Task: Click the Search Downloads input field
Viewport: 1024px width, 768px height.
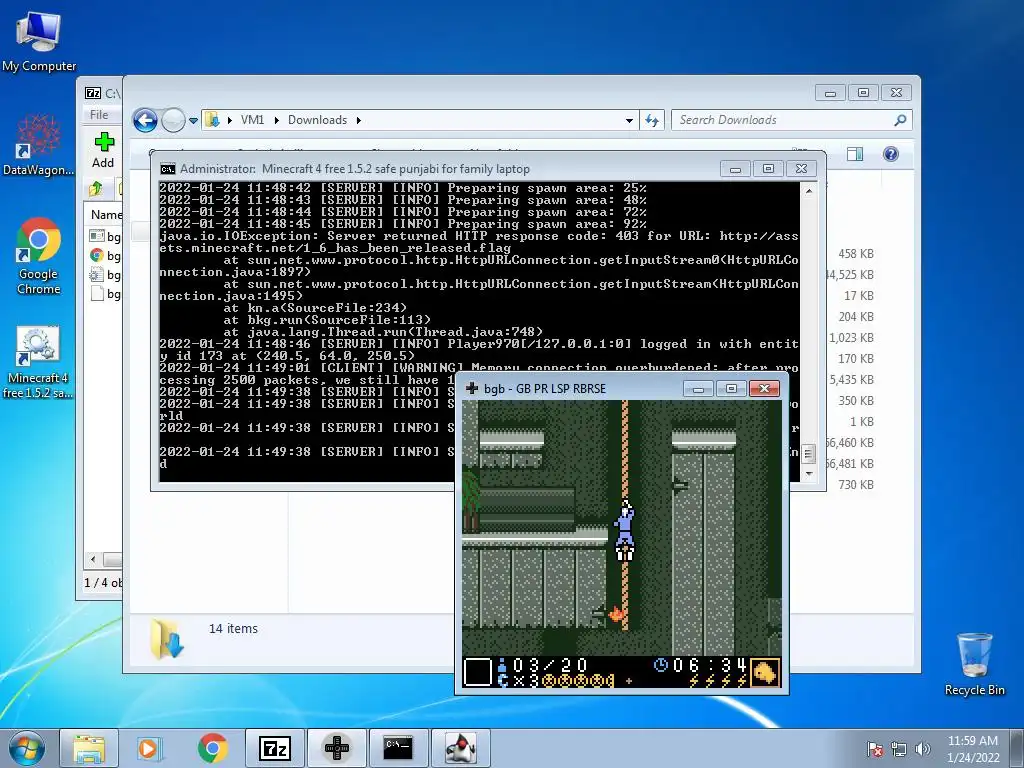Action: pos(780,120)
